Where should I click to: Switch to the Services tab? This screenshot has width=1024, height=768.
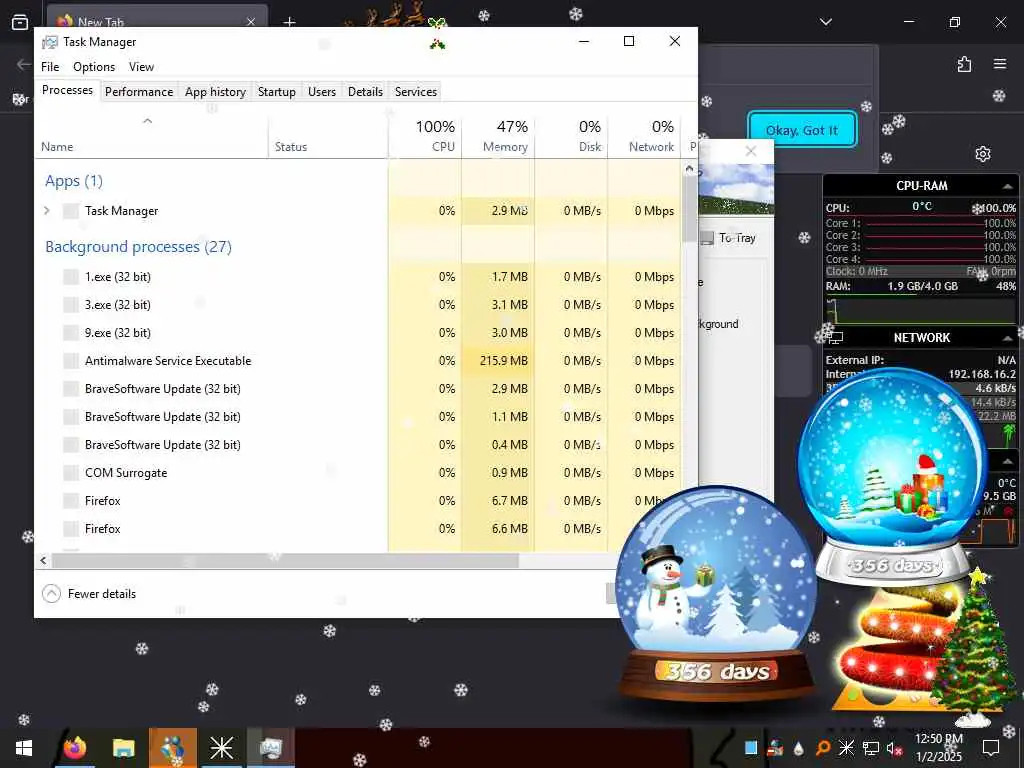pos(416,92)
